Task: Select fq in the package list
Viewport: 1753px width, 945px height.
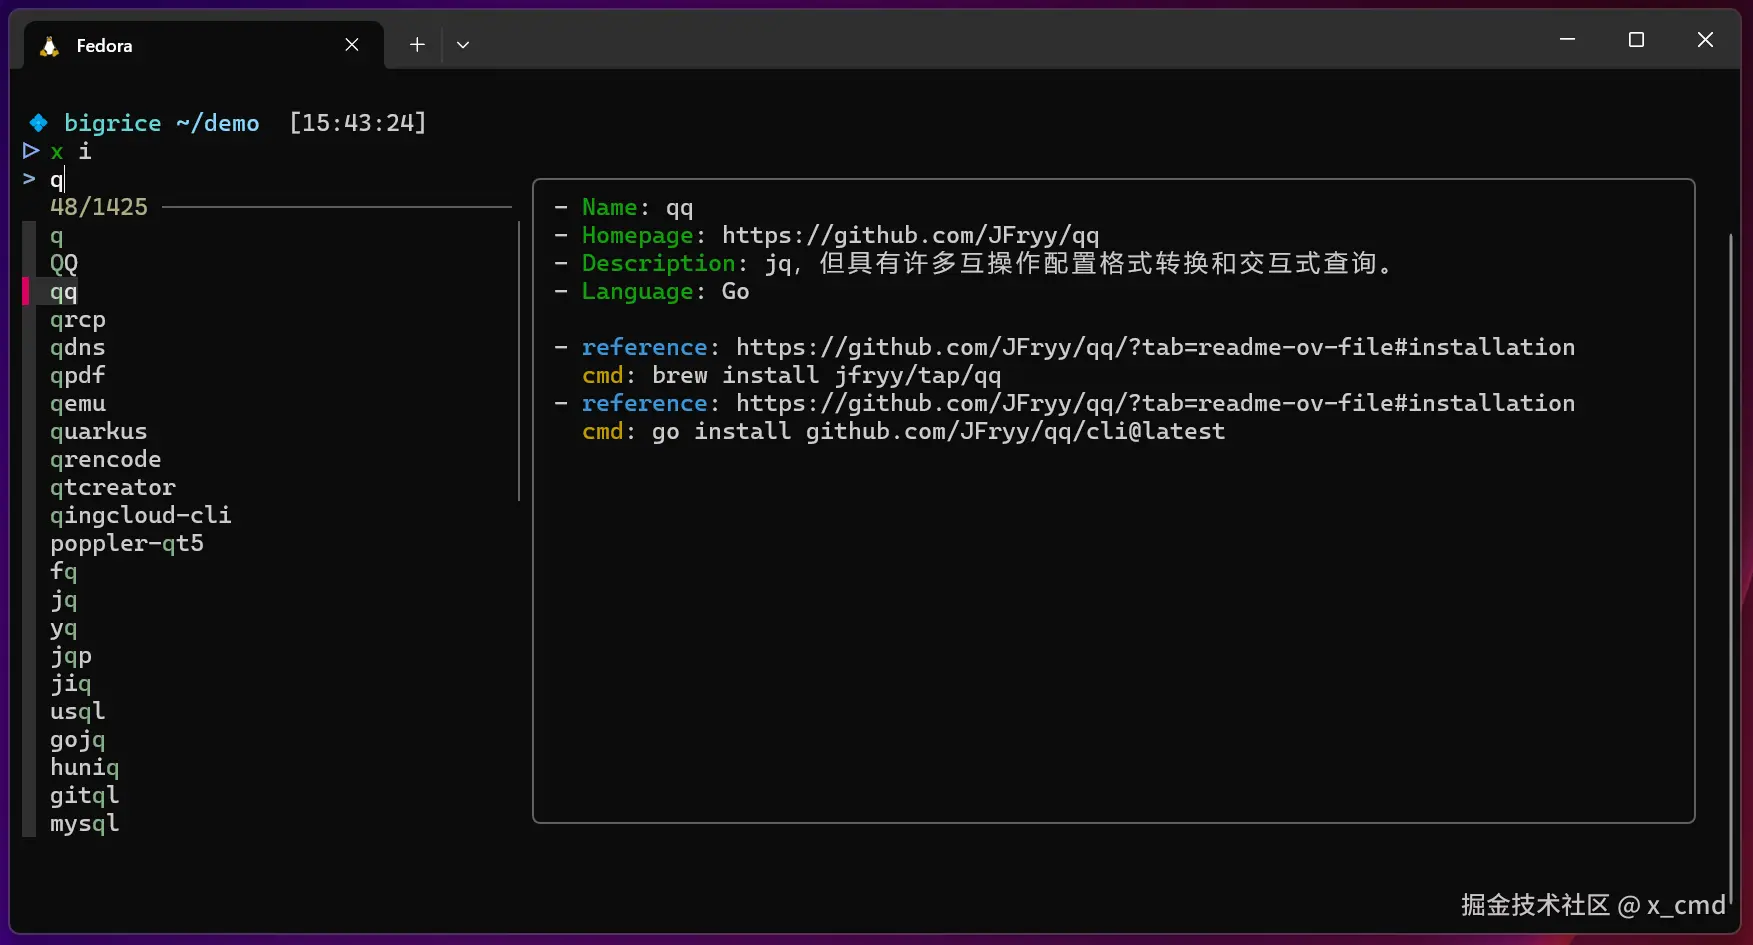Action: click(64, 572)
